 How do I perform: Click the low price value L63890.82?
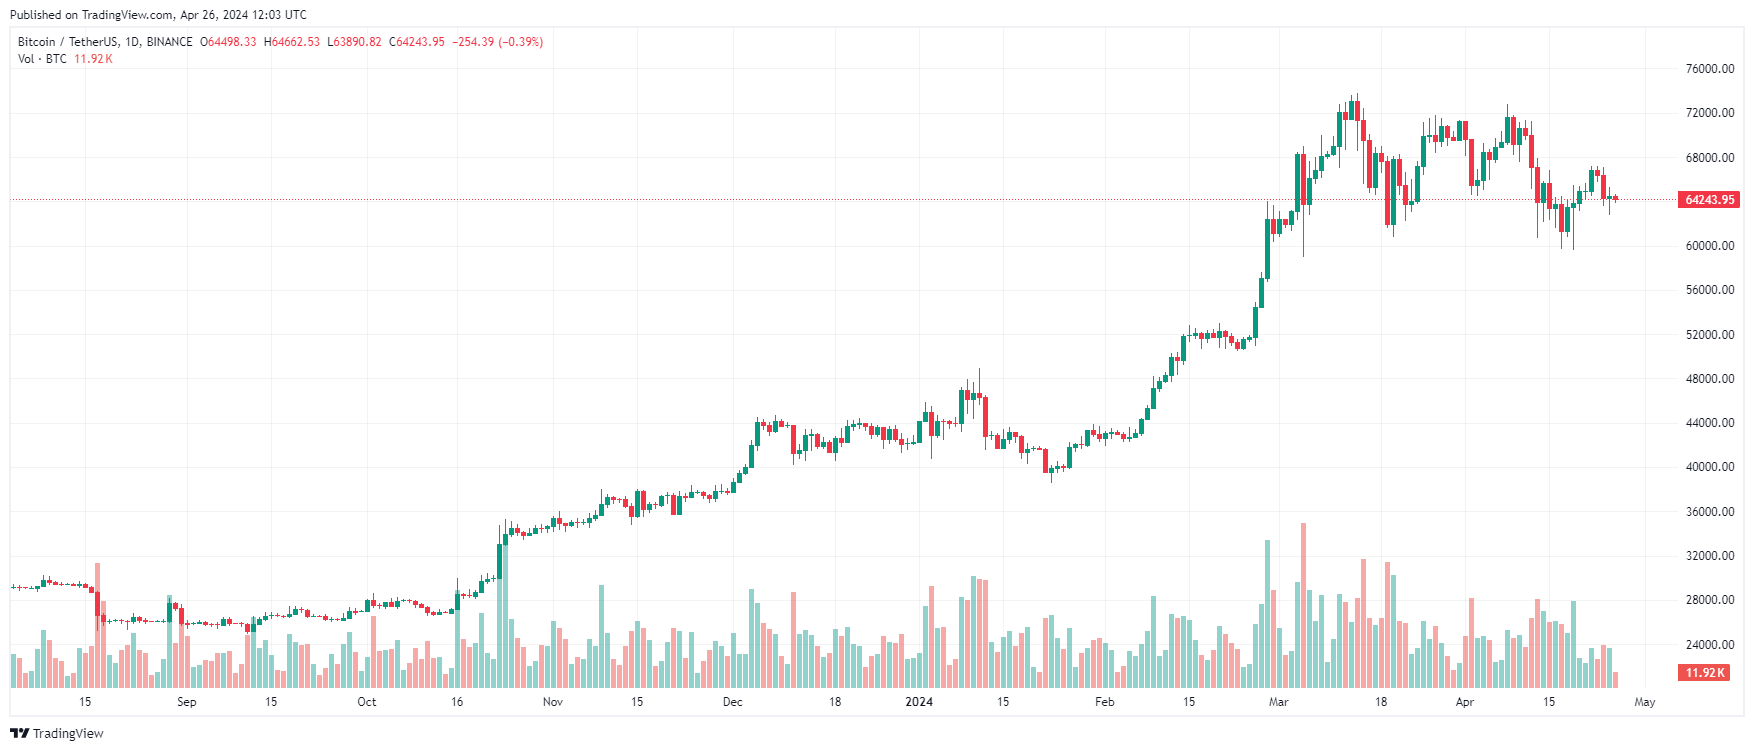click(354, 42)
